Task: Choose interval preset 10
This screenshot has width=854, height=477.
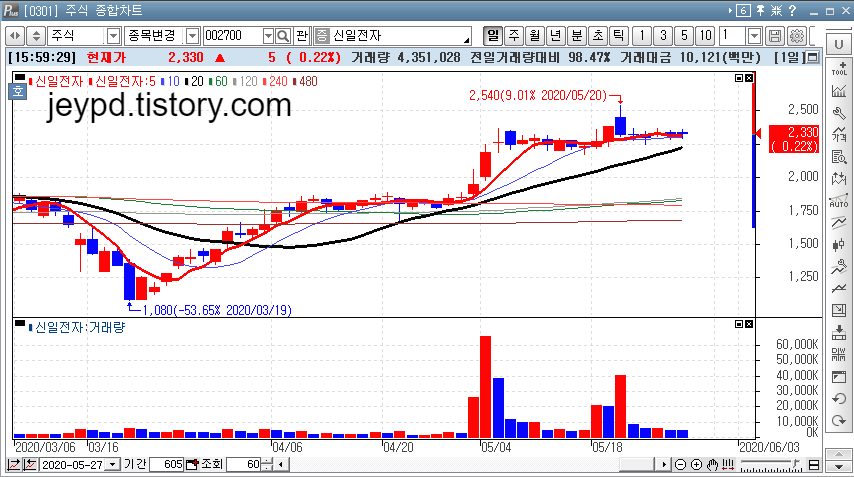Action: (705, 36)
